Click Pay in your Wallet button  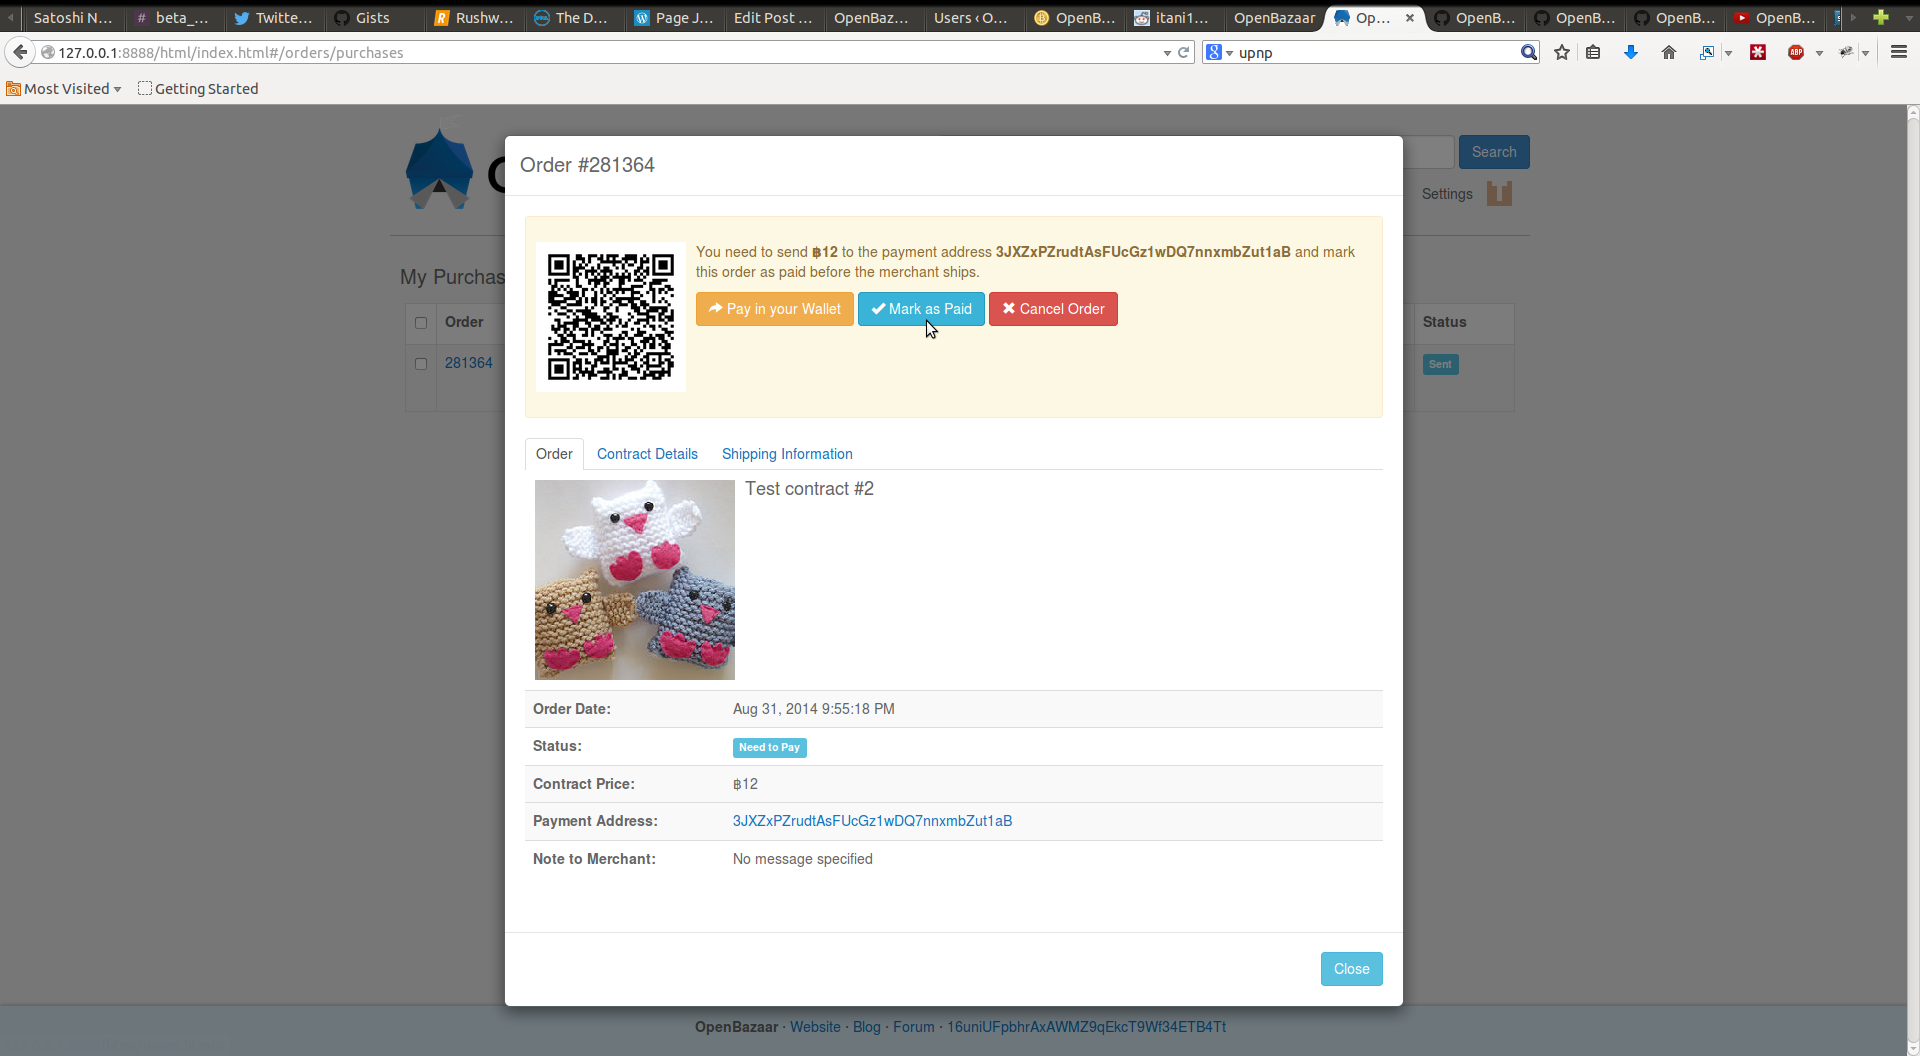(x=775, y=309)
